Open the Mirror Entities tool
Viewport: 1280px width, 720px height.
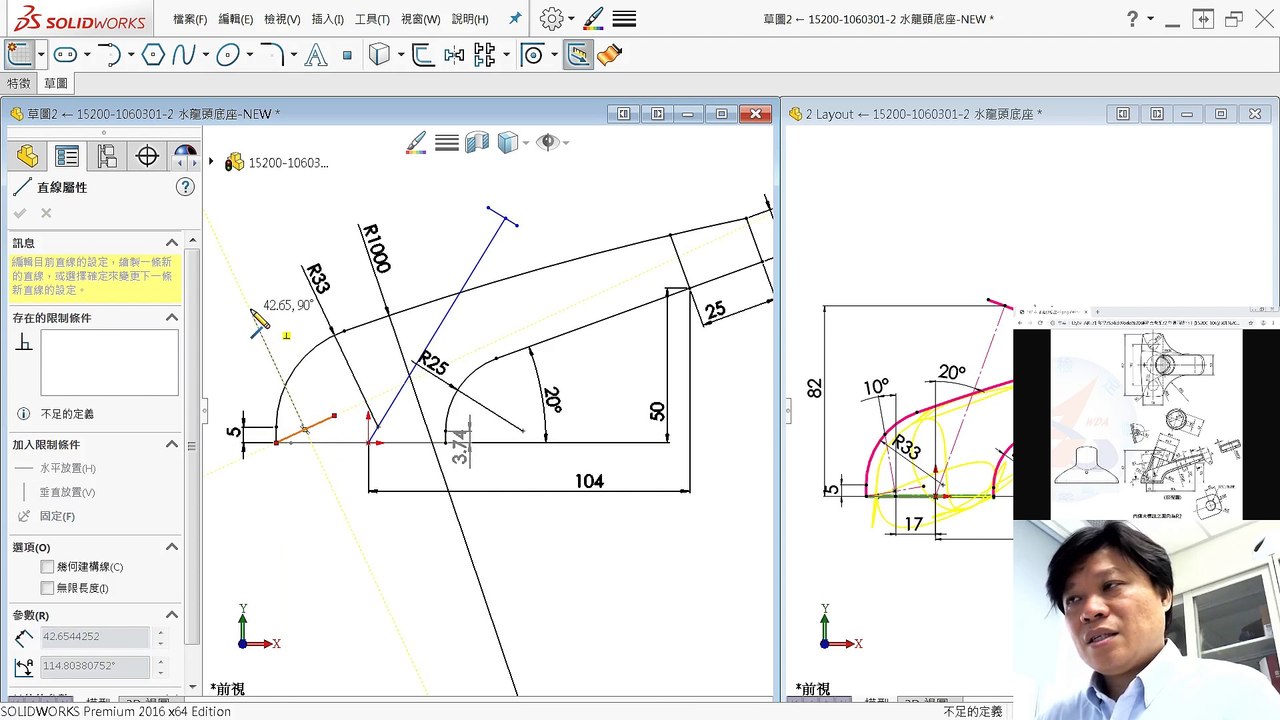[x=454, y=55]
